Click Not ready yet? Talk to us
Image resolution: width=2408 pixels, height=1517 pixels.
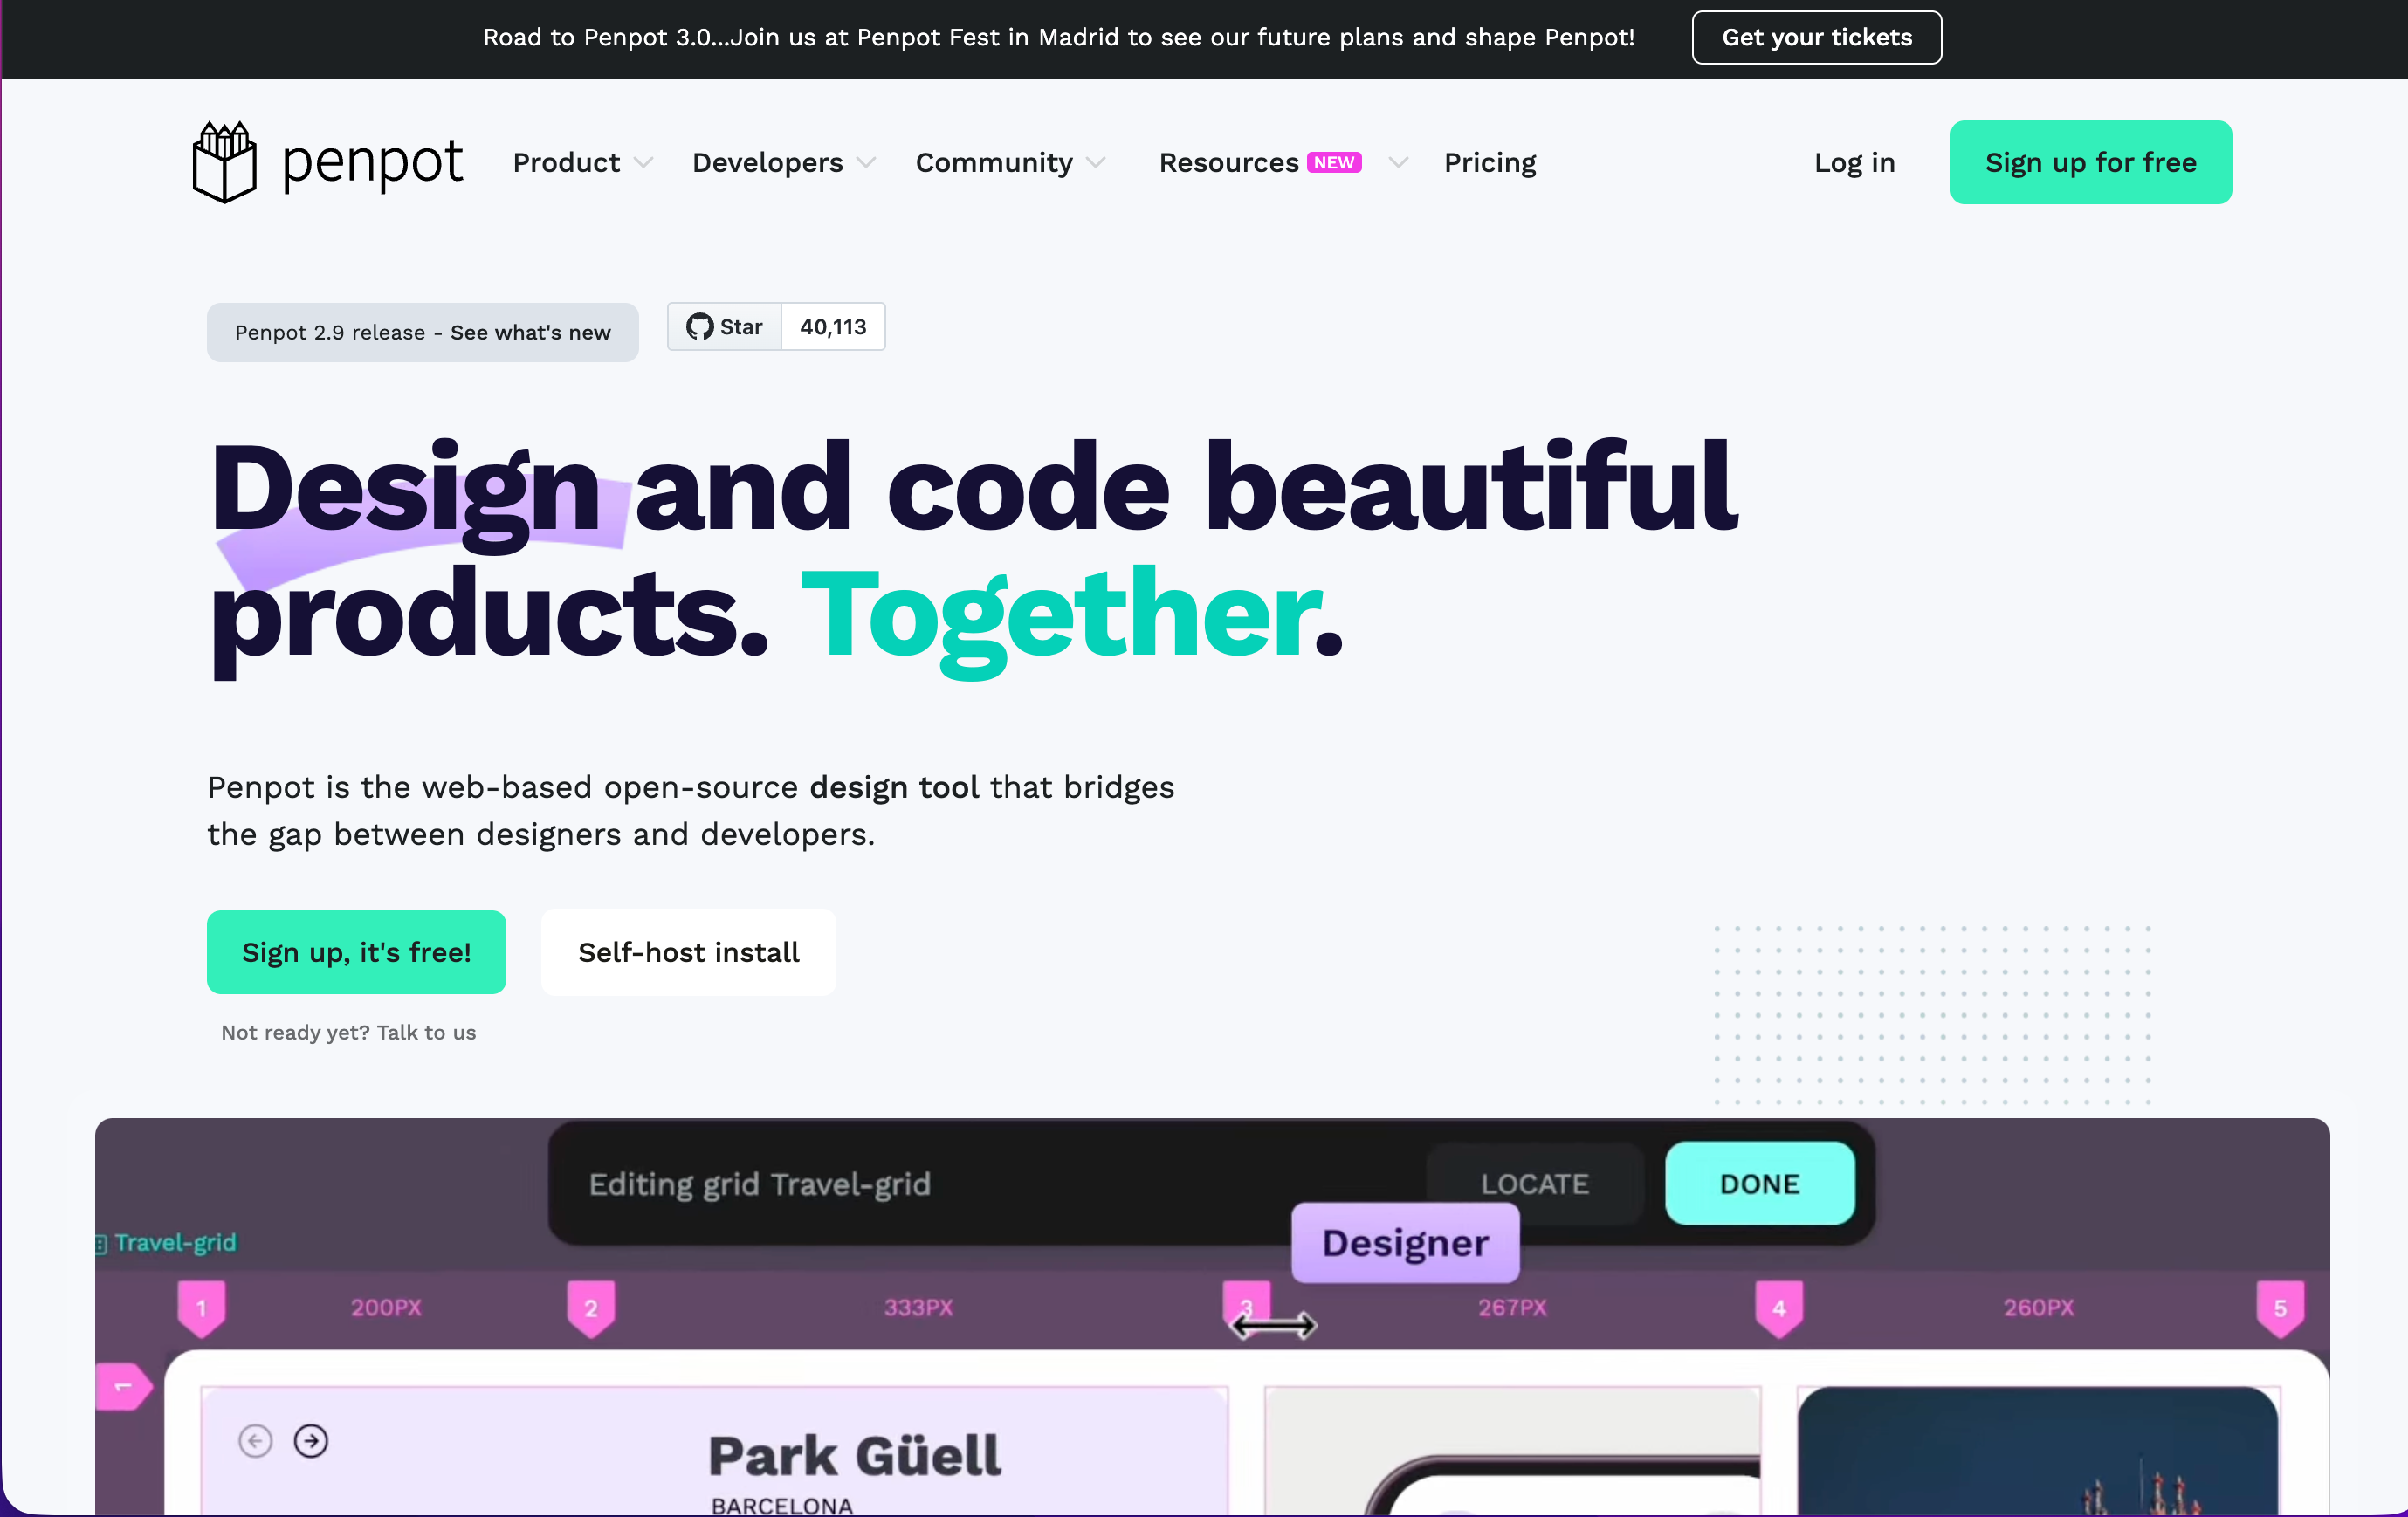coord(348,1032)
